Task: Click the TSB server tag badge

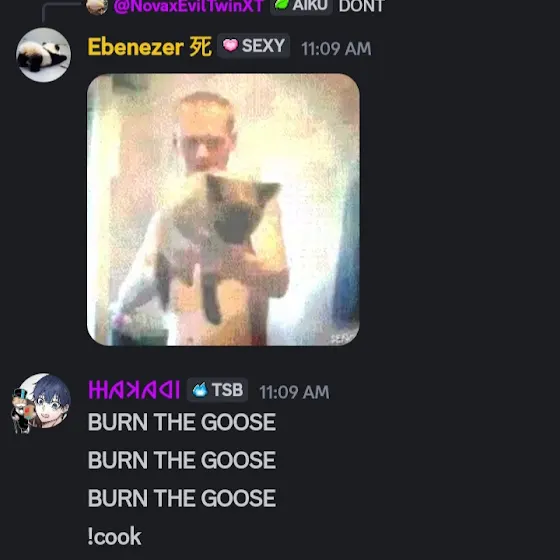Action: coord(218,390)
